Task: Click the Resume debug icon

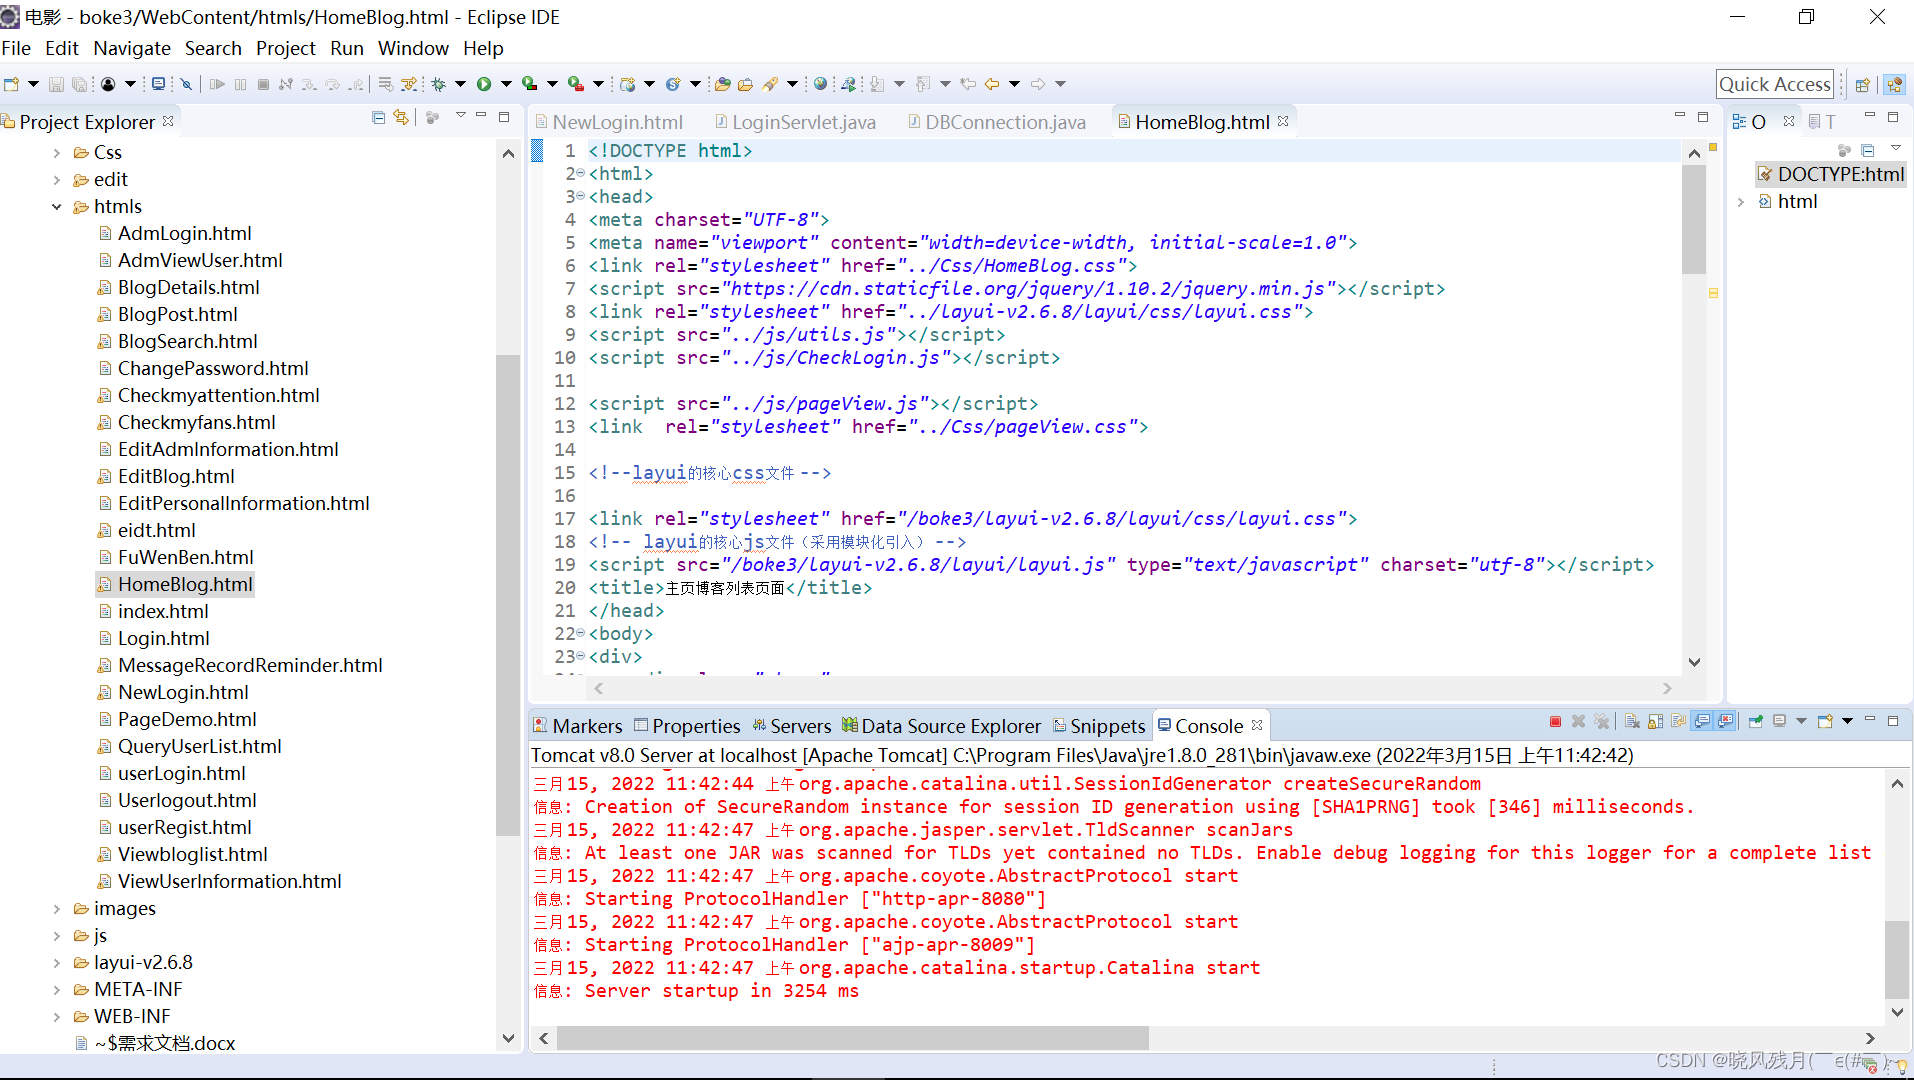Action: (217, 84)
